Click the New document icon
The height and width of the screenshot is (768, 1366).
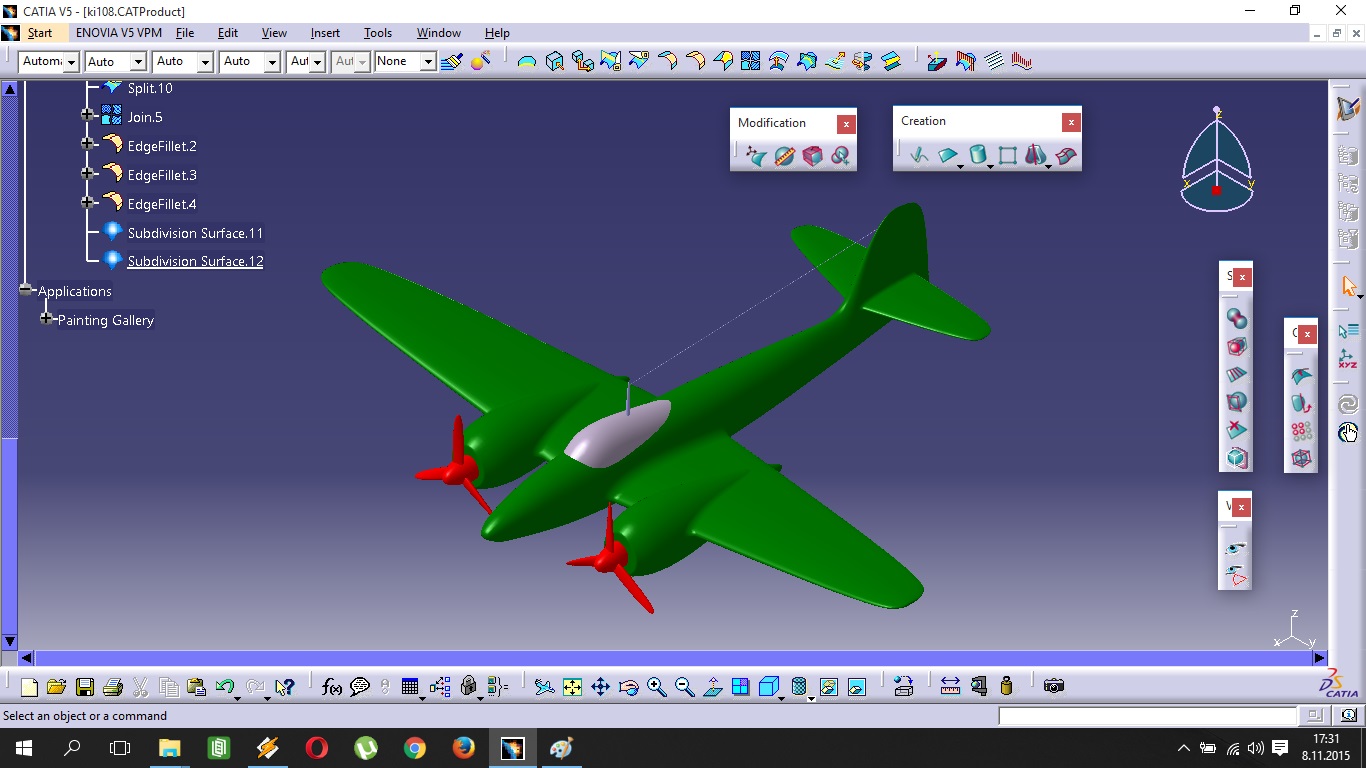click(x=29, y=687)
